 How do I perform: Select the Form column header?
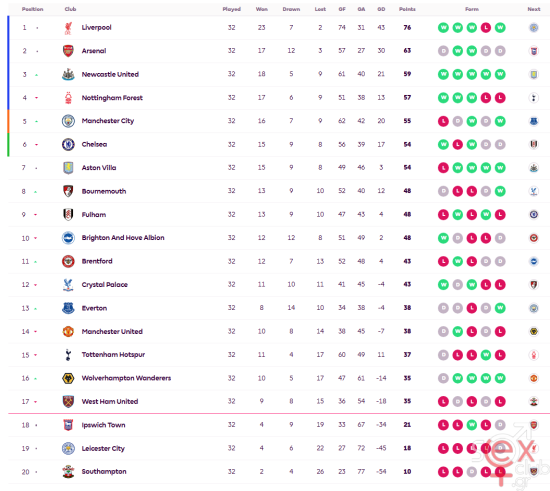pos(472,9)
